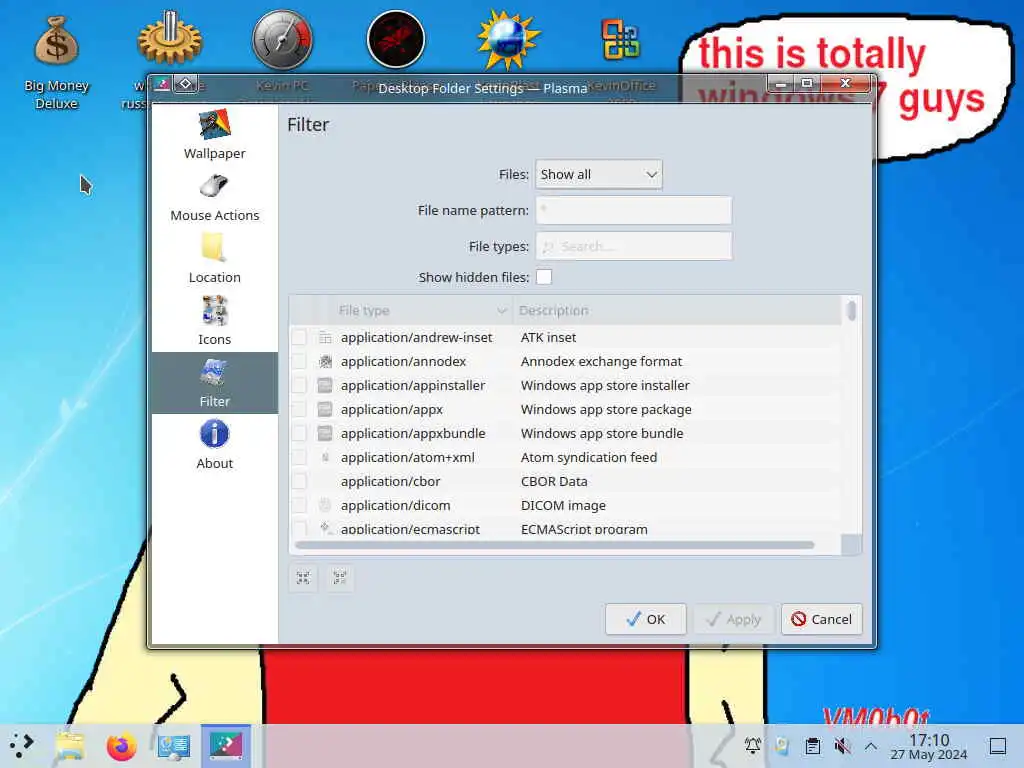Click the annodex file type icon
Screen dimensions: 1024x768
pyautogui.click(x=325, y=361)
